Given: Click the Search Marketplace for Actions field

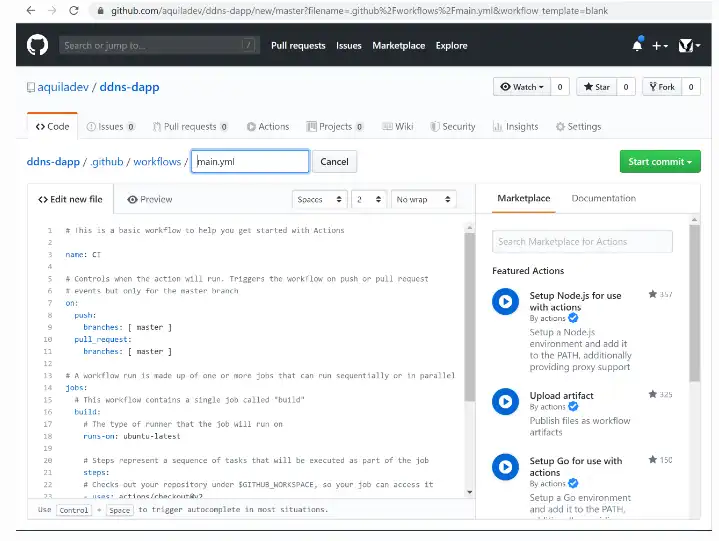Looking at the screenshot, I should tap(582, 242).
